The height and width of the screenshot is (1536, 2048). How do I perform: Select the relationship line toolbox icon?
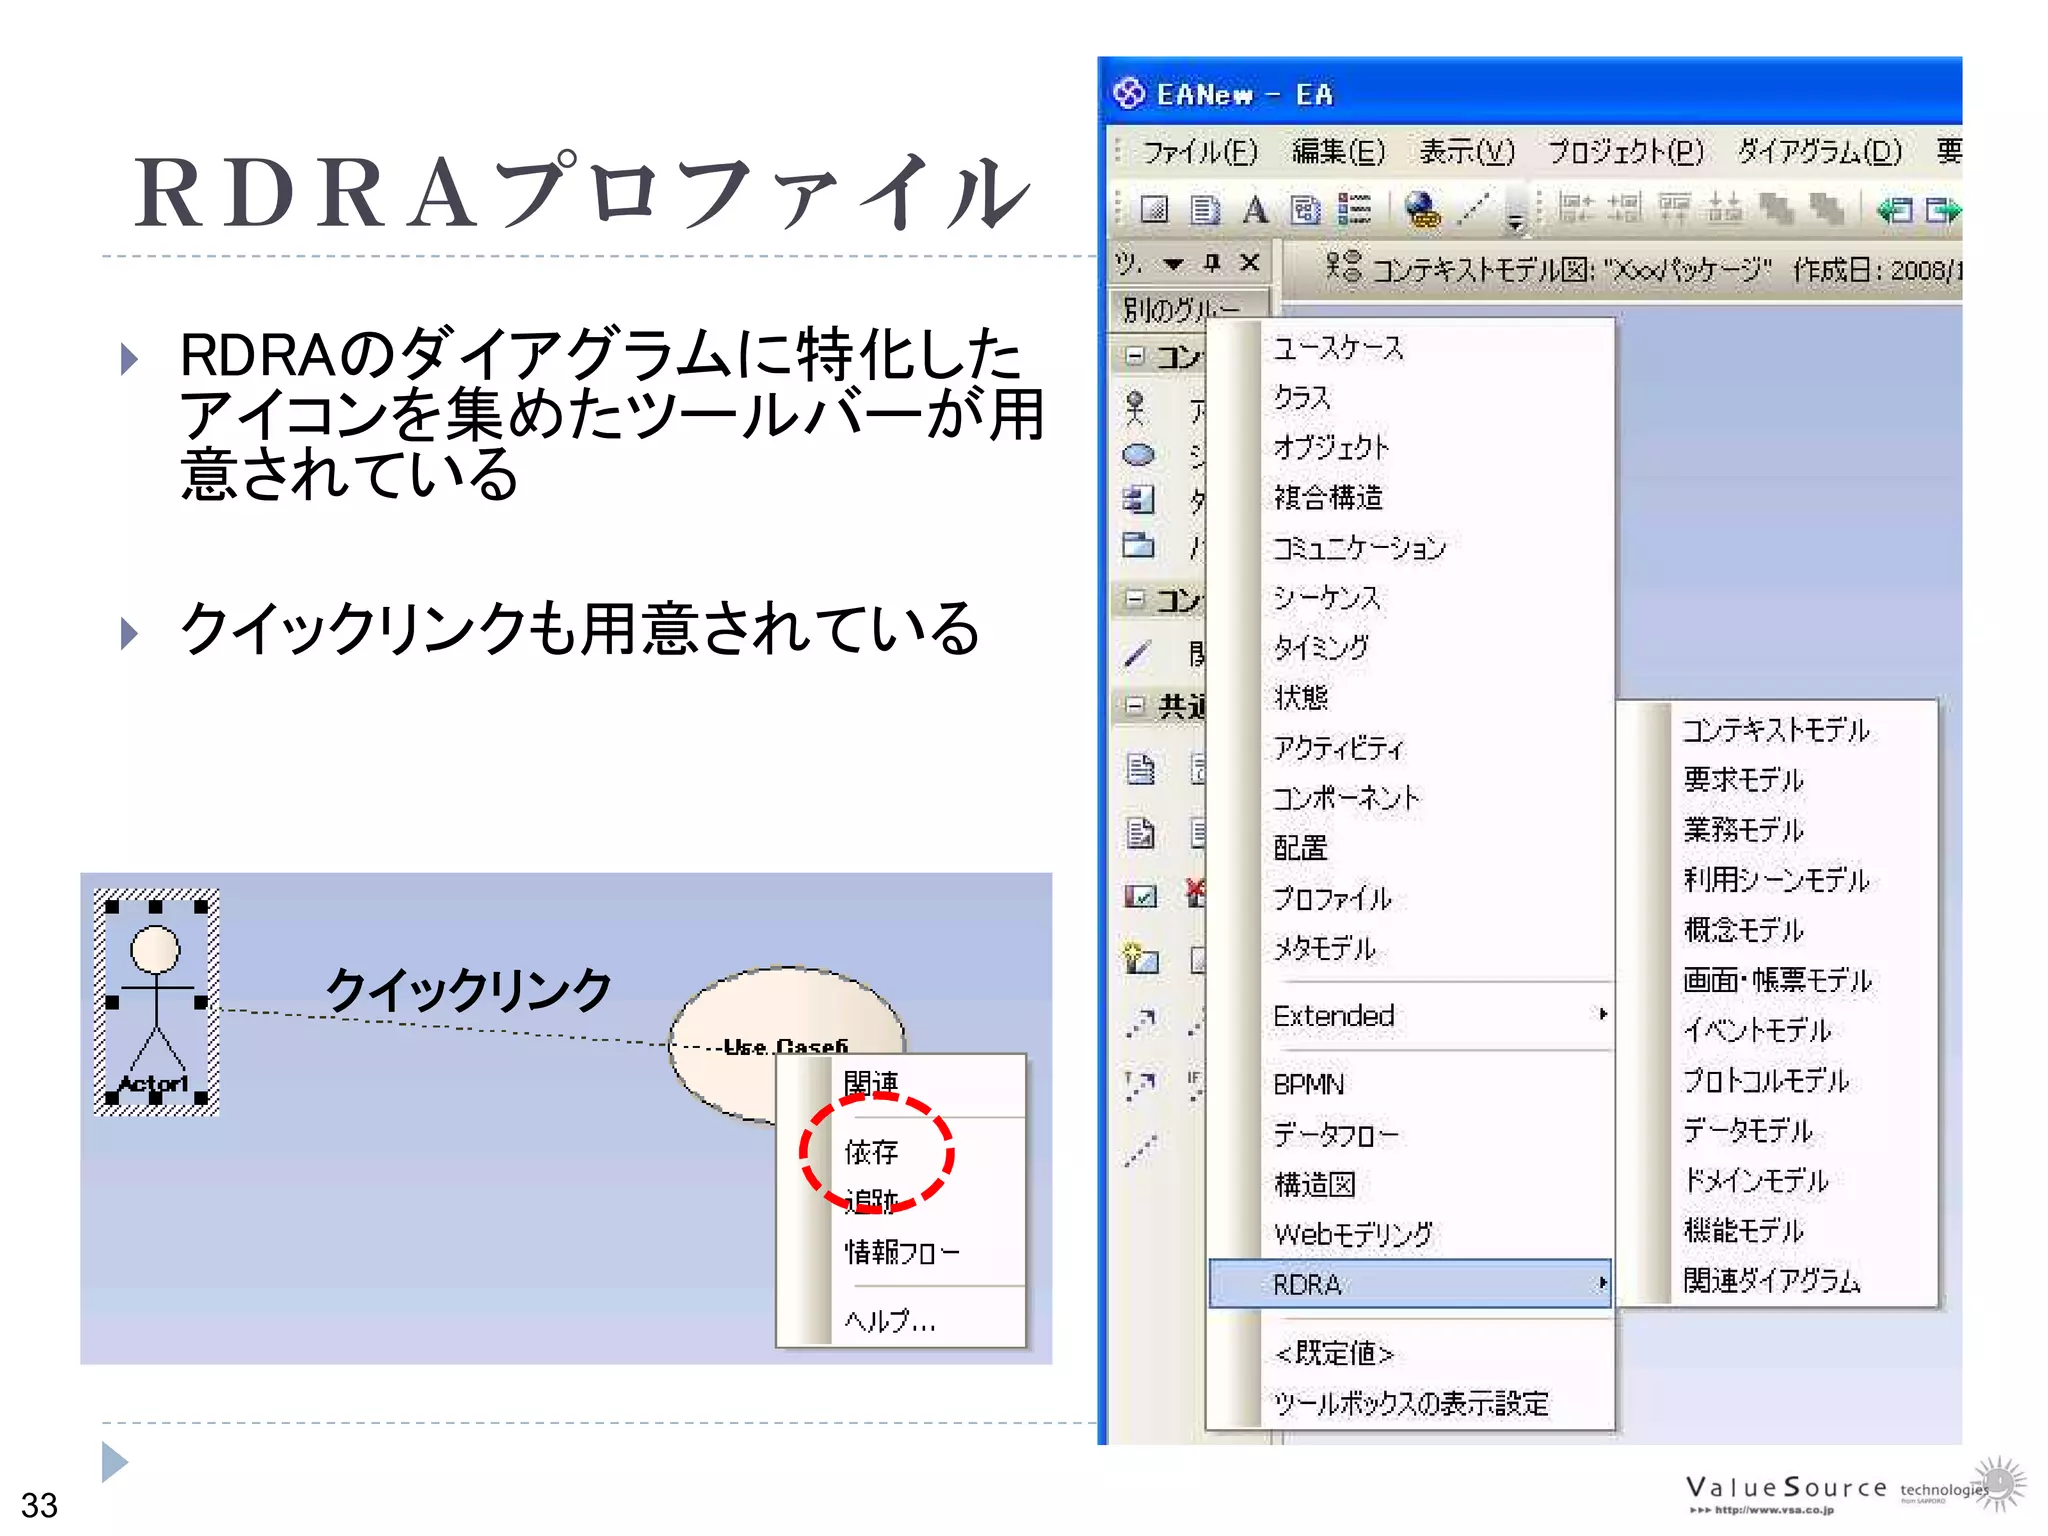tap(1137, 654)
